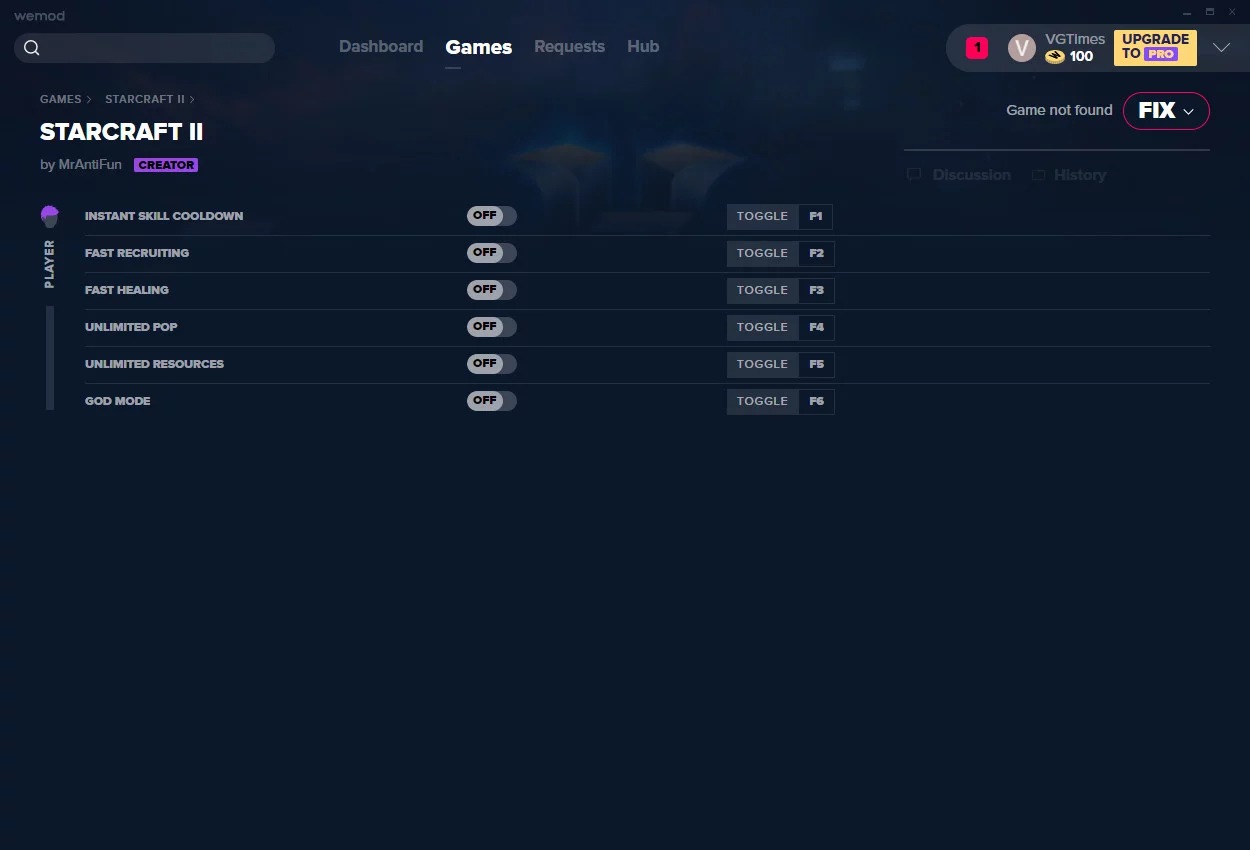Image resolution: width=1250 pixels, height=850 pixels.
Task: Click the Toggle hotkey button for F6
Action: [x=762, y=402]
